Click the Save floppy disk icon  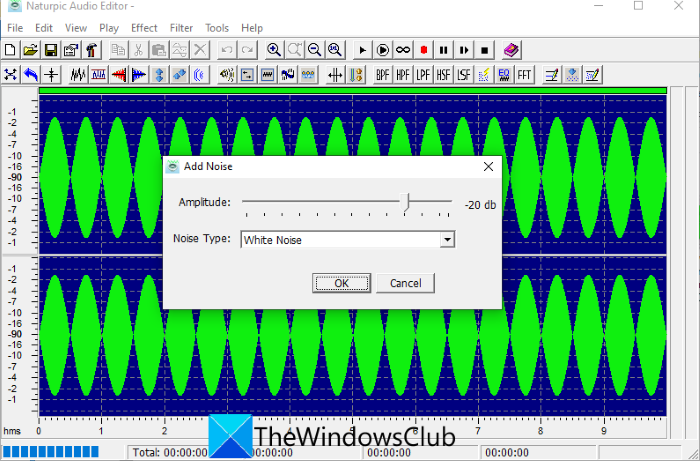(50, 50)
